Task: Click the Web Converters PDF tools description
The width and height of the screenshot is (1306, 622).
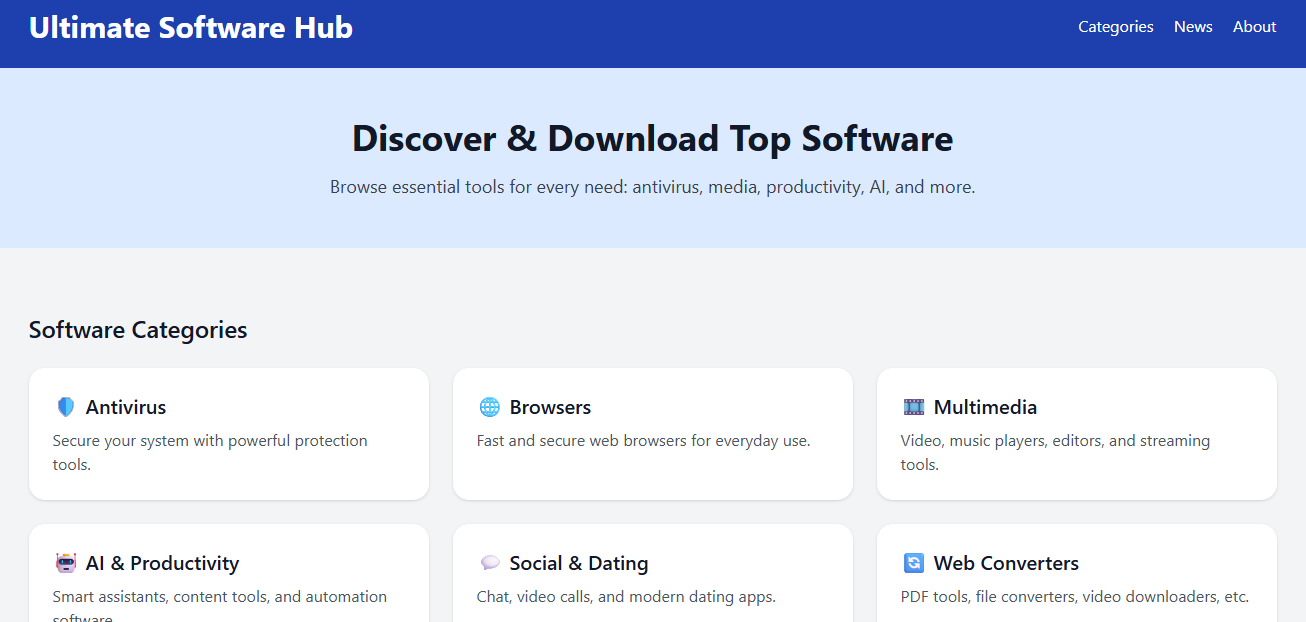Action: tap(1075, 596)
